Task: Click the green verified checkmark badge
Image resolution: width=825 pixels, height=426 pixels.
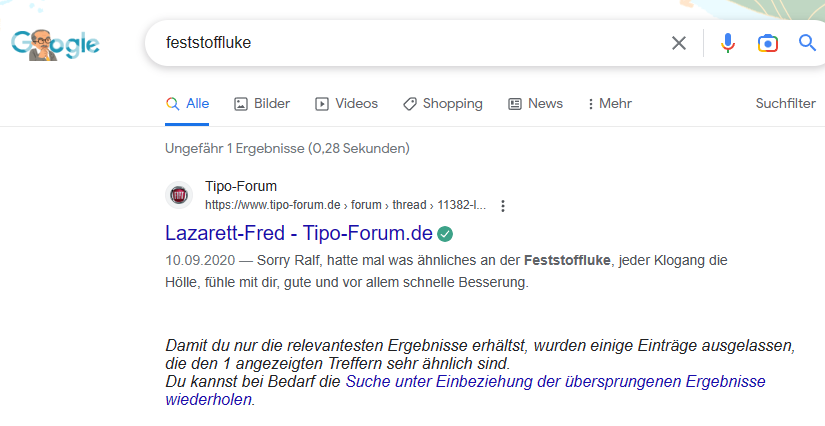Action: 445,234
